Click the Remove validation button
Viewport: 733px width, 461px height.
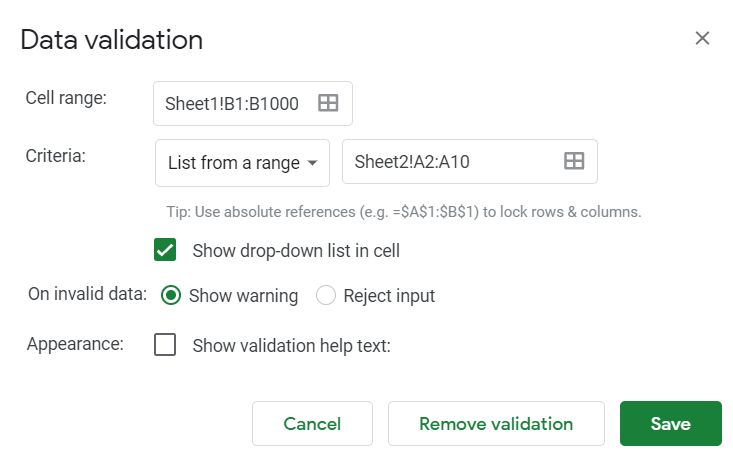pyautogui.click(x=496, y=423)
